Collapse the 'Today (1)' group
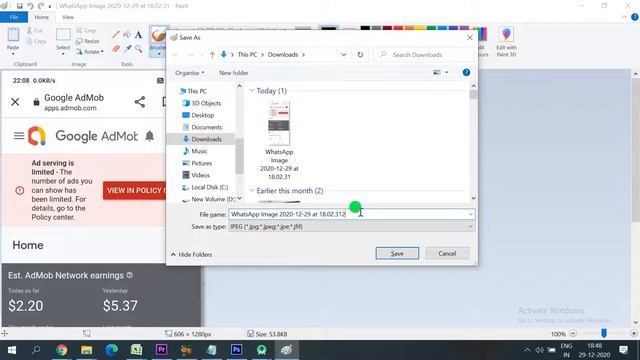Image resolution: width=640 pixels, height=360 pixels. click(252, 91)
